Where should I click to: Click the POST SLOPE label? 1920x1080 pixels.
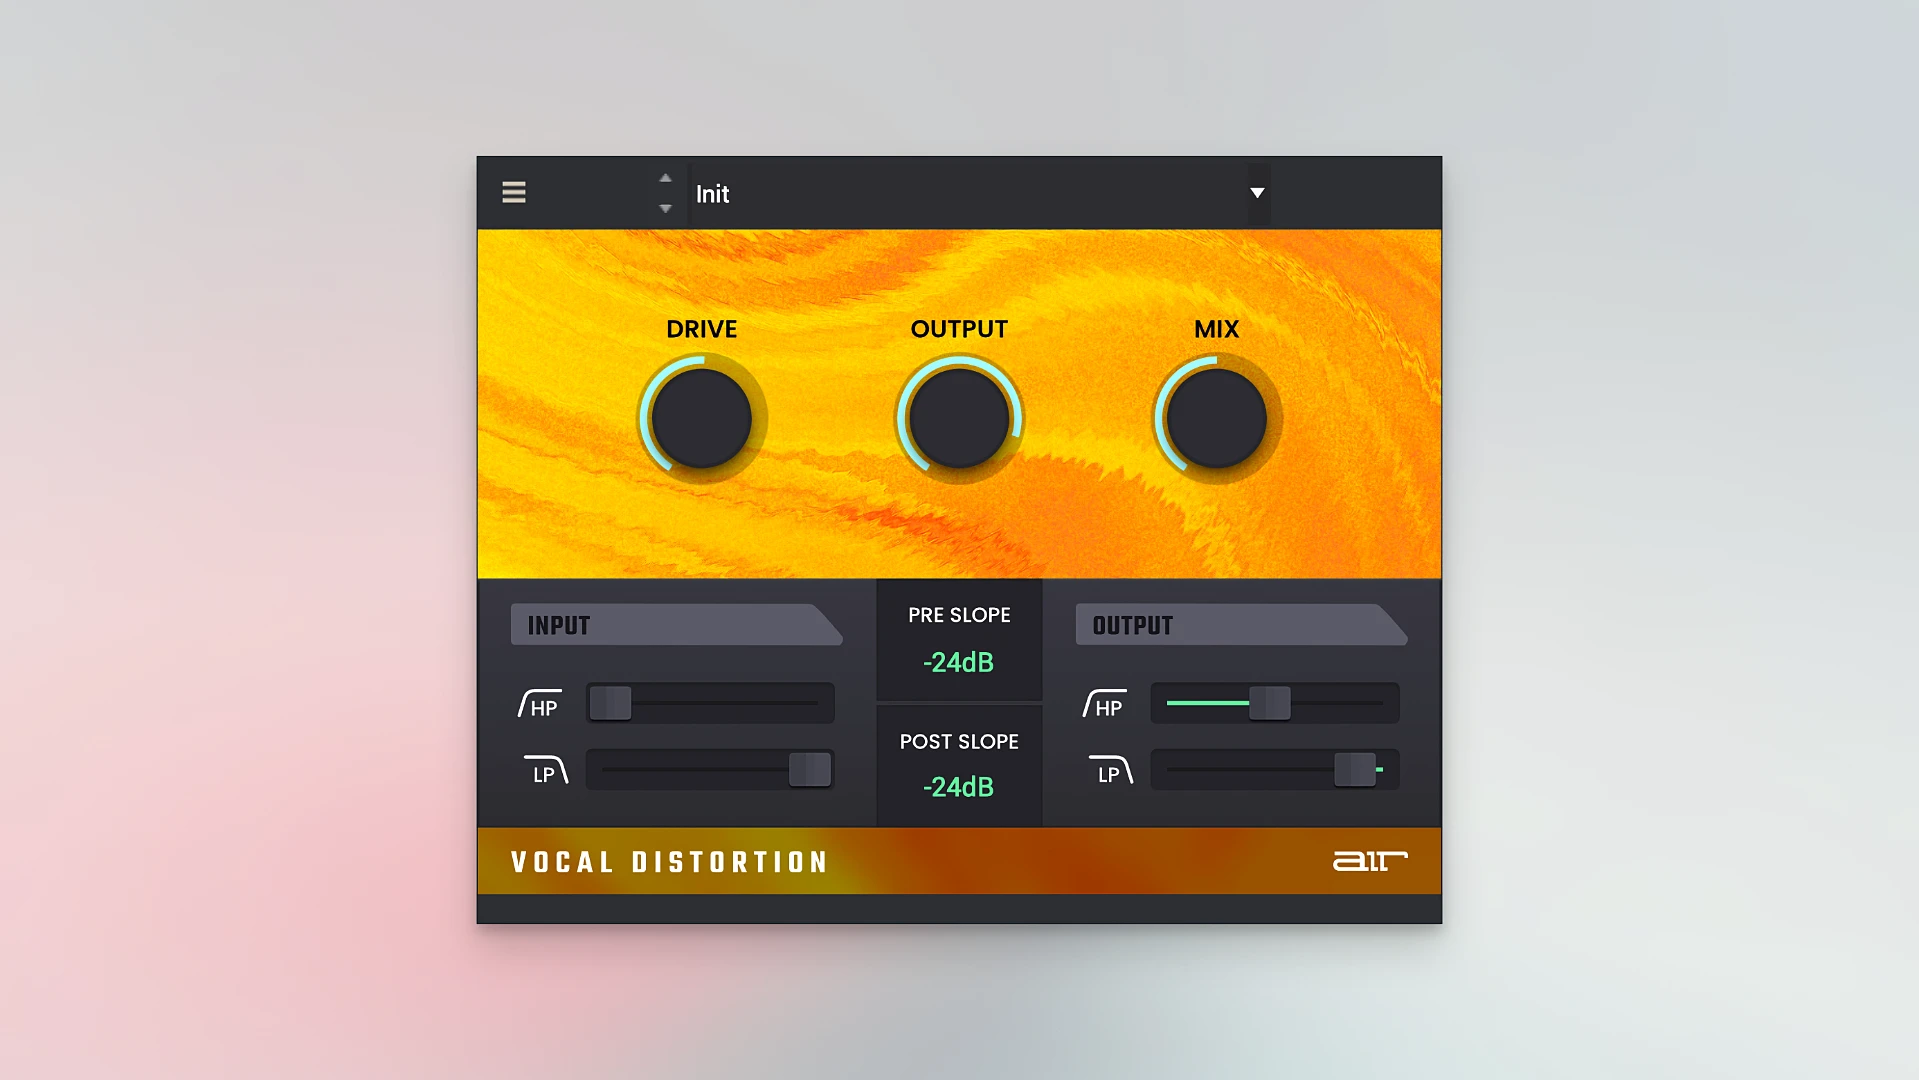point(959,742)
